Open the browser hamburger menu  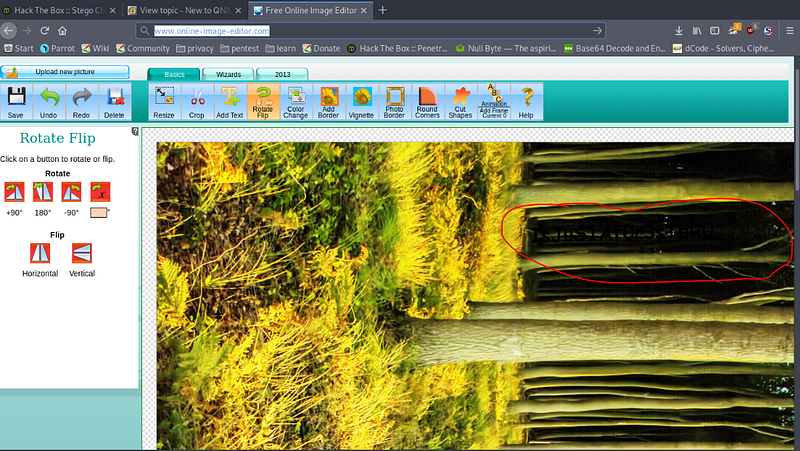790,31
